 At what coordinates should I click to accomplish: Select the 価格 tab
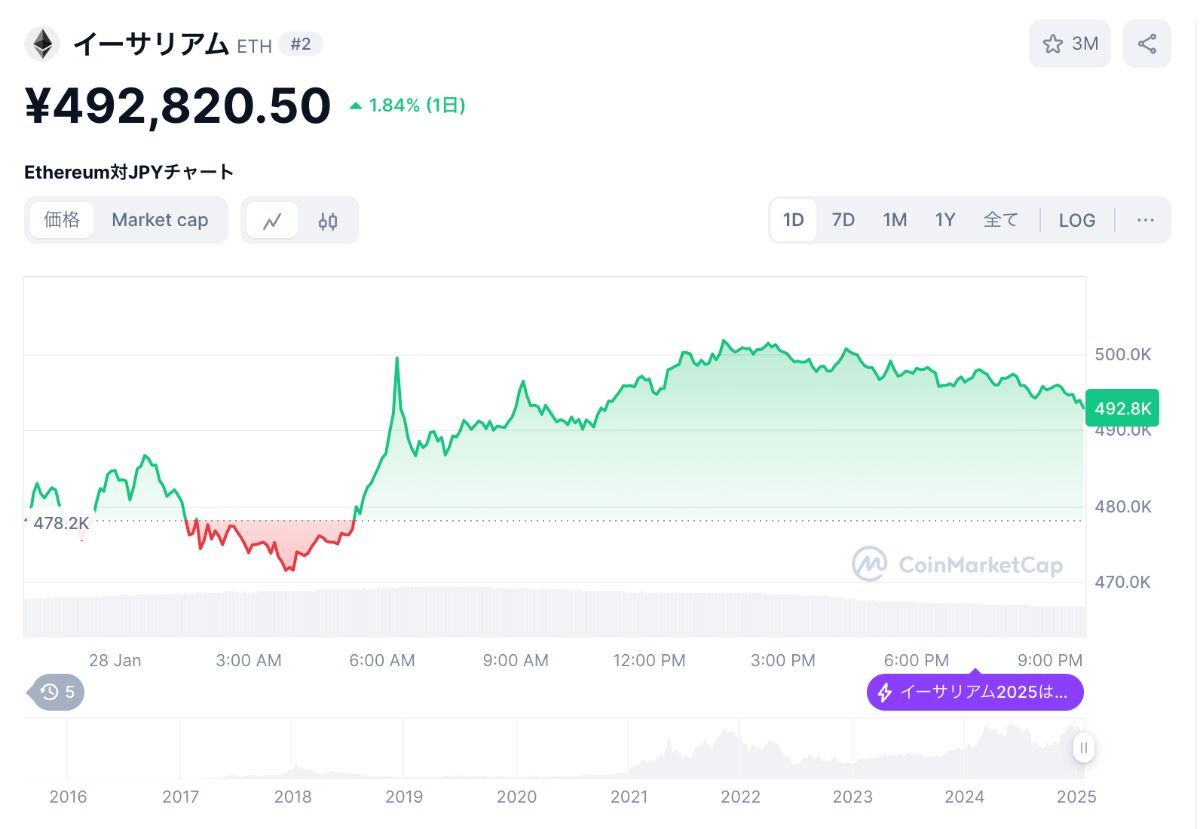pos(62,220)
